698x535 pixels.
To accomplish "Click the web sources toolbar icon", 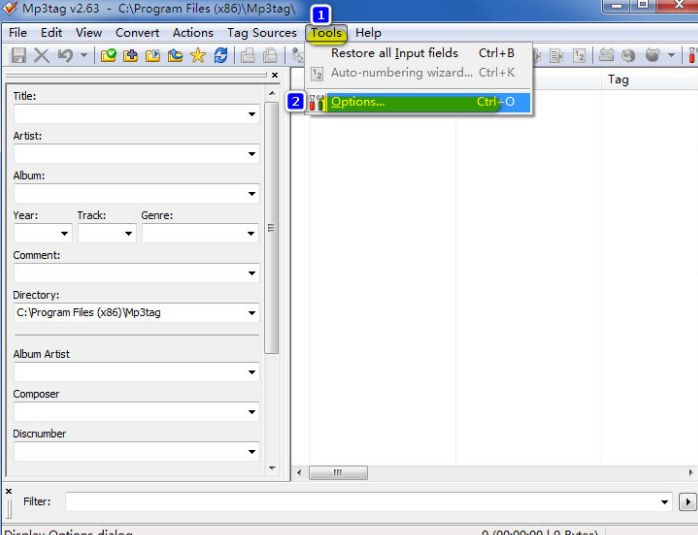I will tap(652, 56).
